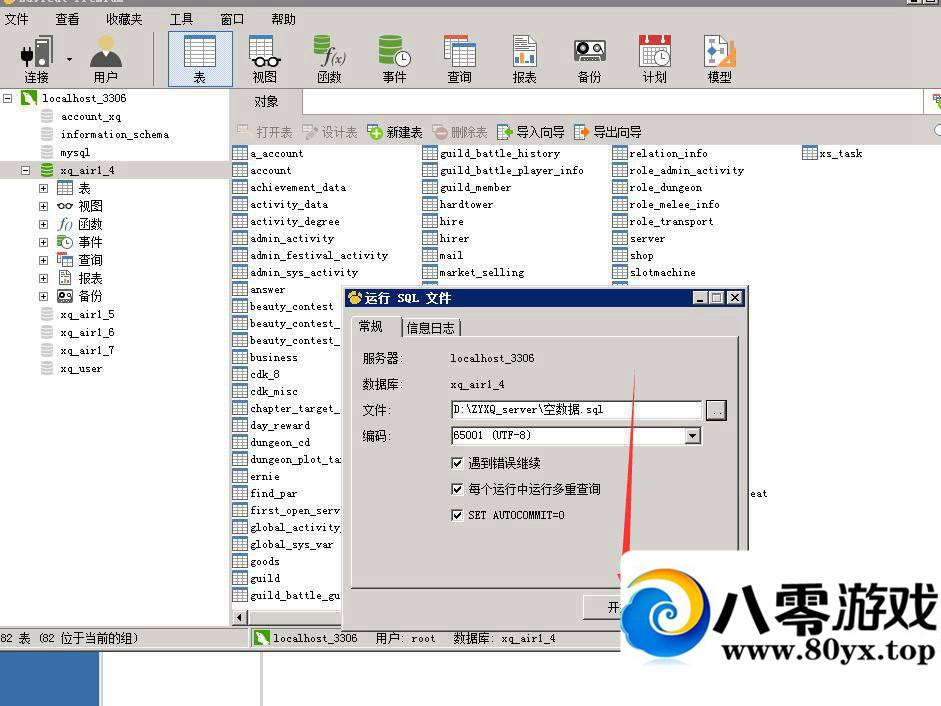
Task: Open the 收藏夹 menu
Action: point(124,20)
